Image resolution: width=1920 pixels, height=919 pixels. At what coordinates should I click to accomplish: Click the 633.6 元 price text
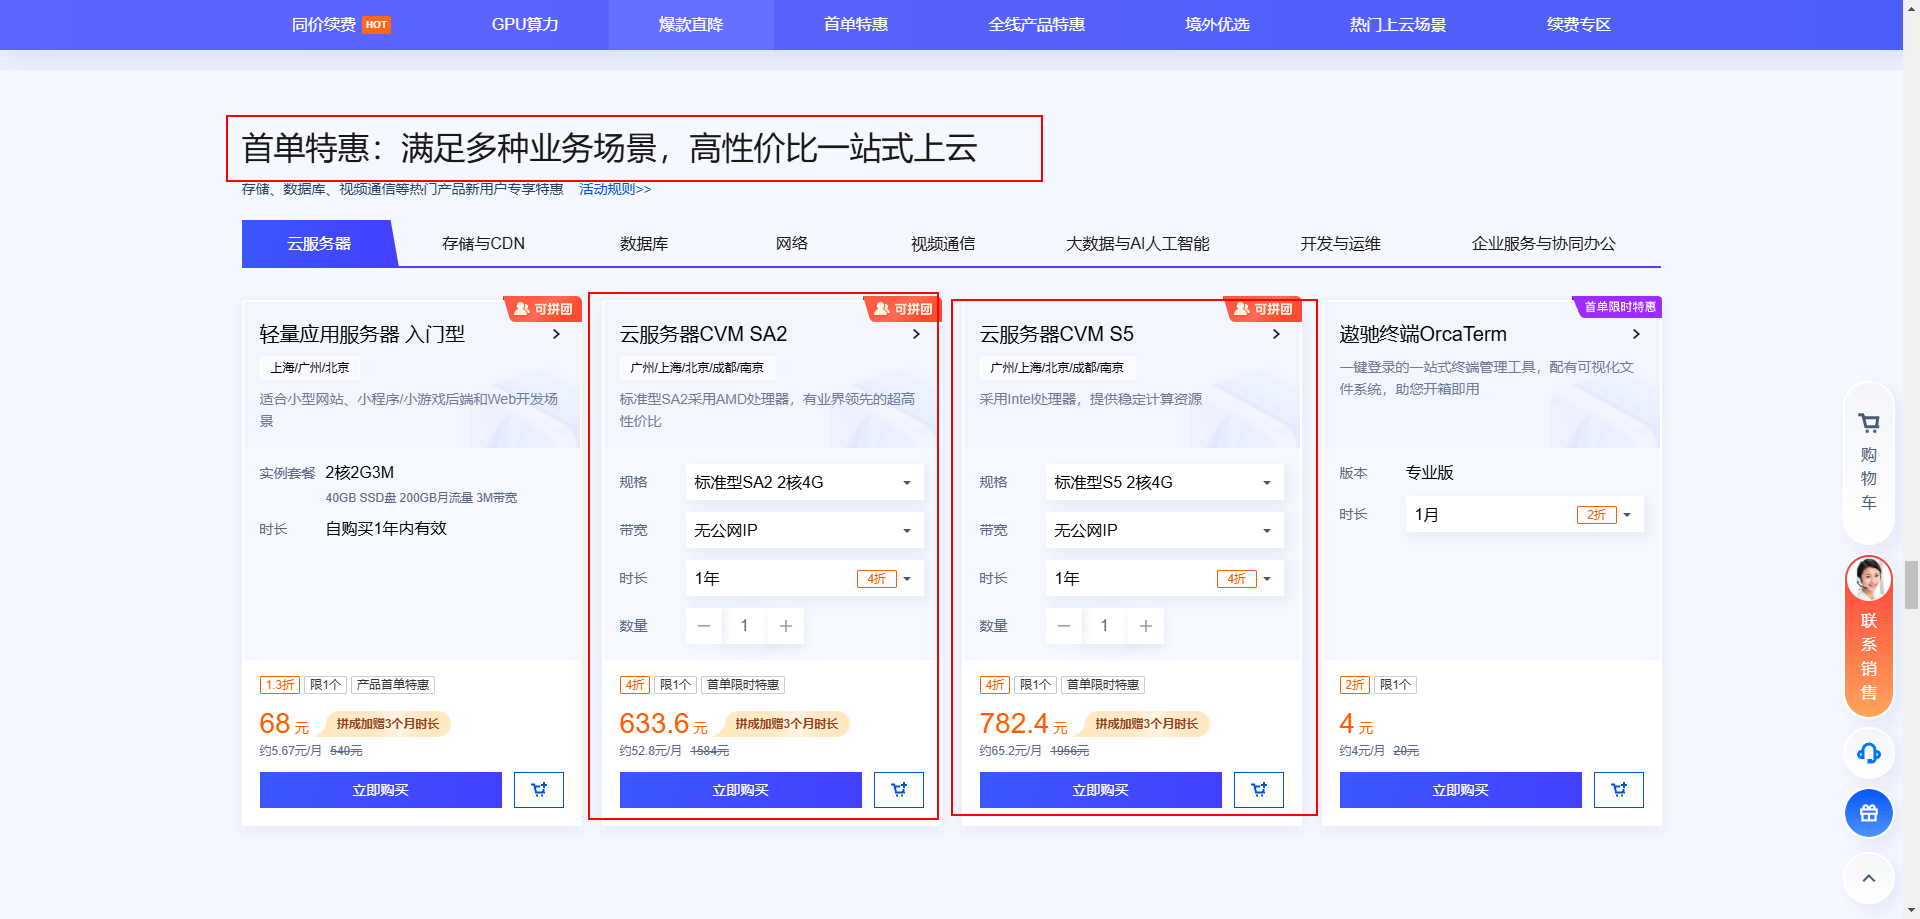click(664, 724)
